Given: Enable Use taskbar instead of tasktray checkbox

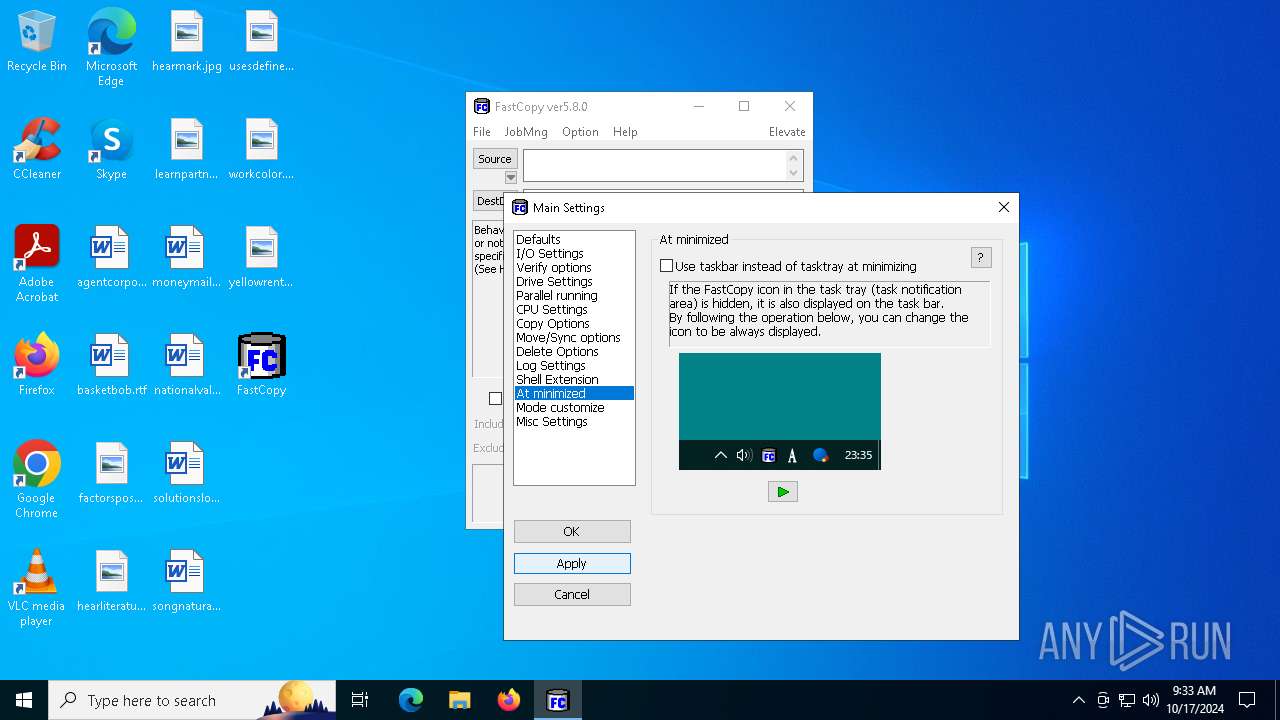Looking at the screenshot, I should coord(788,266).
